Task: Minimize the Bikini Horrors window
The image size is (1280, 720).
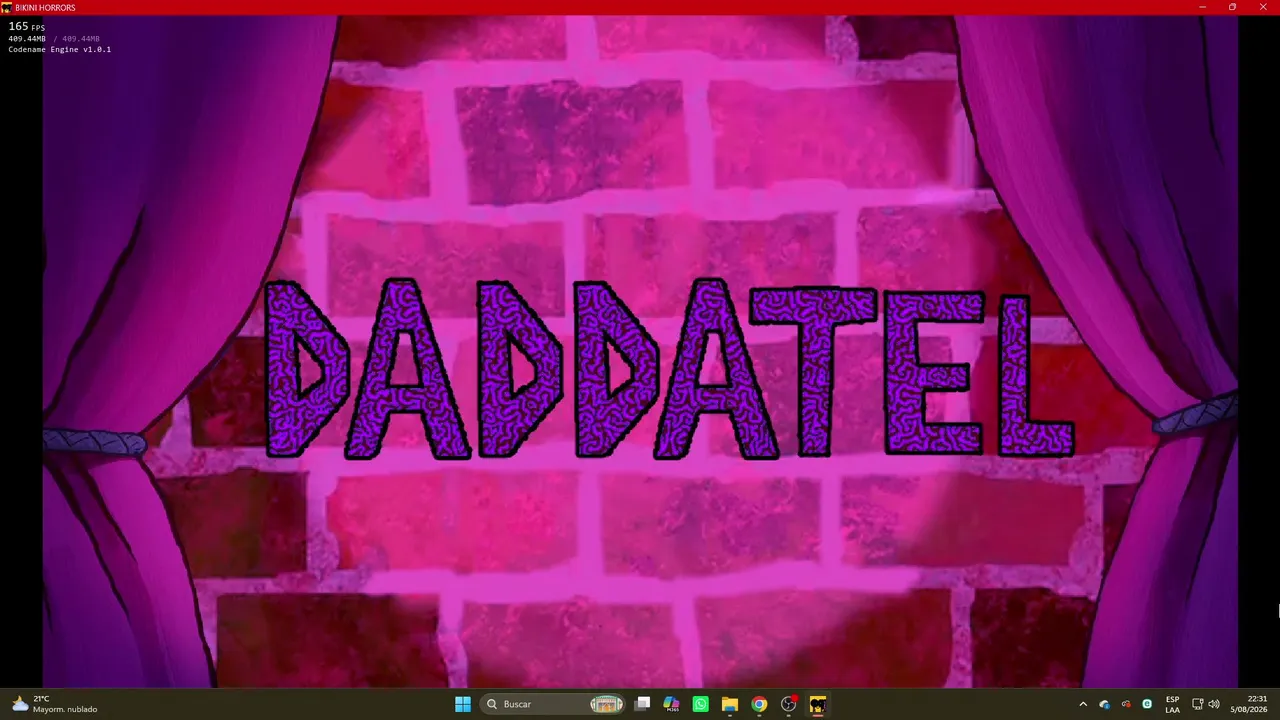Action: coord(1203,7)
